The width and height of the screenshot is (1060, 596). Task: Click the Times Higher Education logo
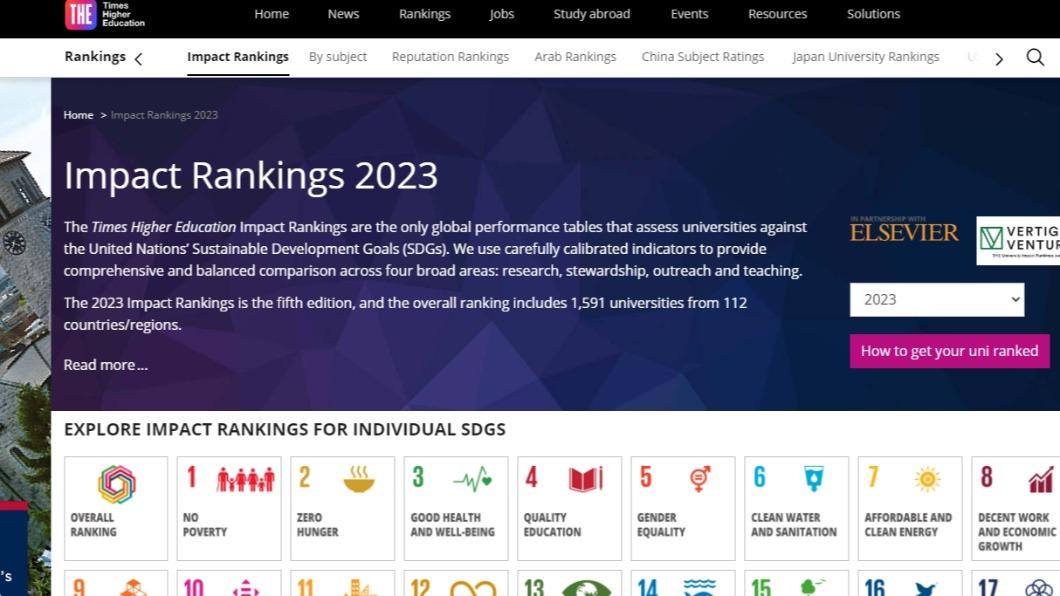105,14
